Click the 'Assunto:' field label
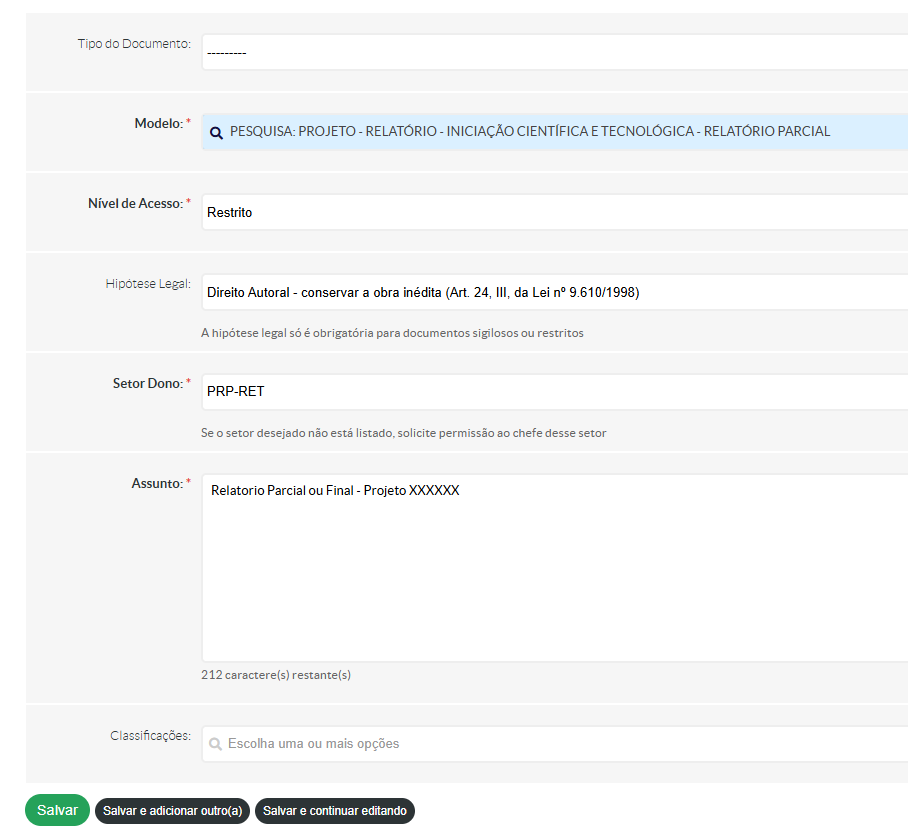This screenshot has width=908, height=838. click(157, 483)
